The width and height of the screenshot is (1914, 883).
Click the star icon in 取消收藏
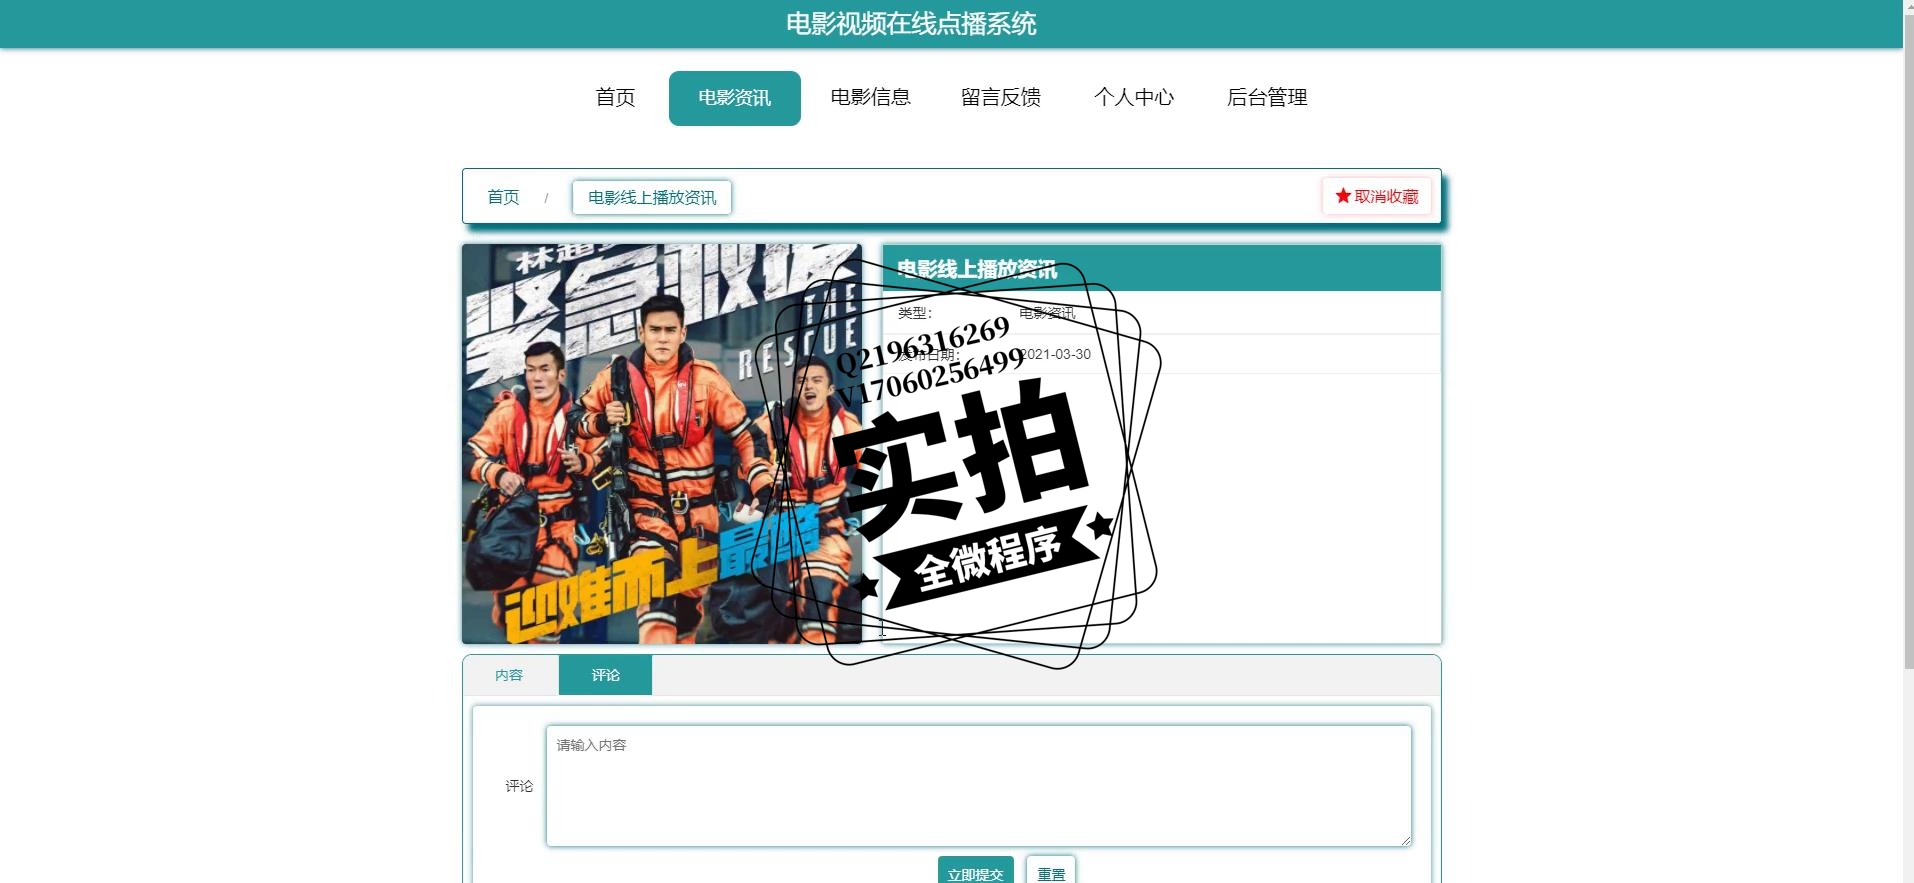(1343, 196)
